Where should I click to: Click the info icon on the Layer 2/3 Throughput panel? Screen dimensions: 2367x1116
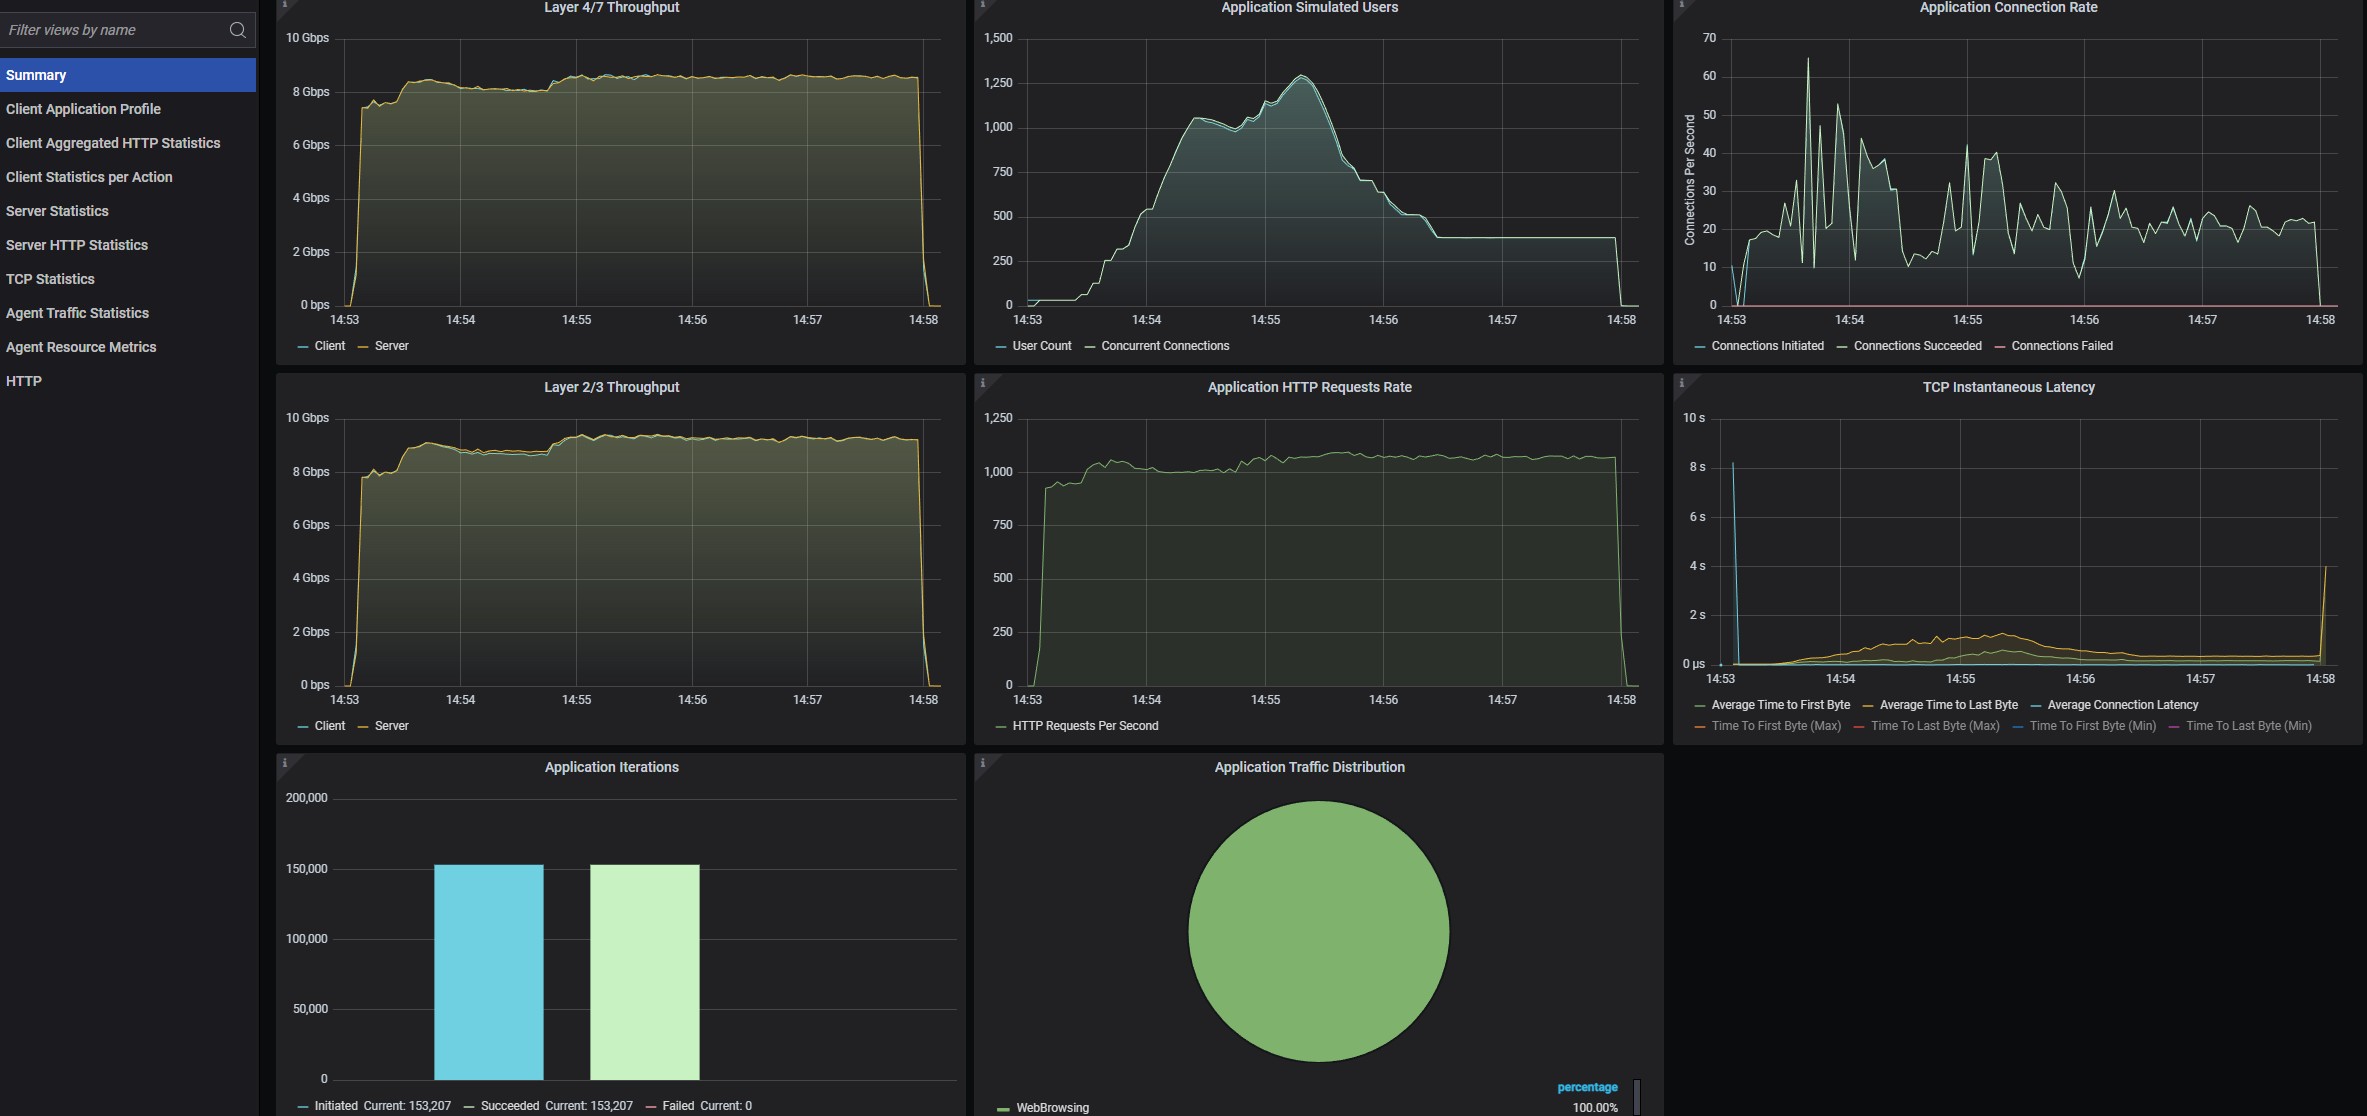click(285, 383)
